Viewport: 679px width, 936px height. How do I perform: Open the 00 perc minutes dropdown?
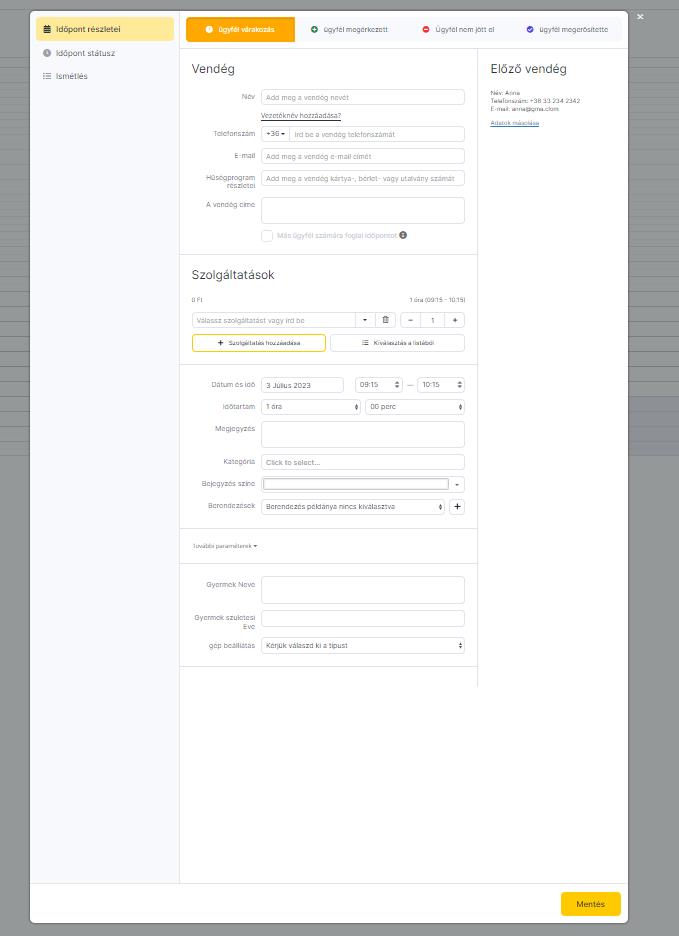click(415, 407)
